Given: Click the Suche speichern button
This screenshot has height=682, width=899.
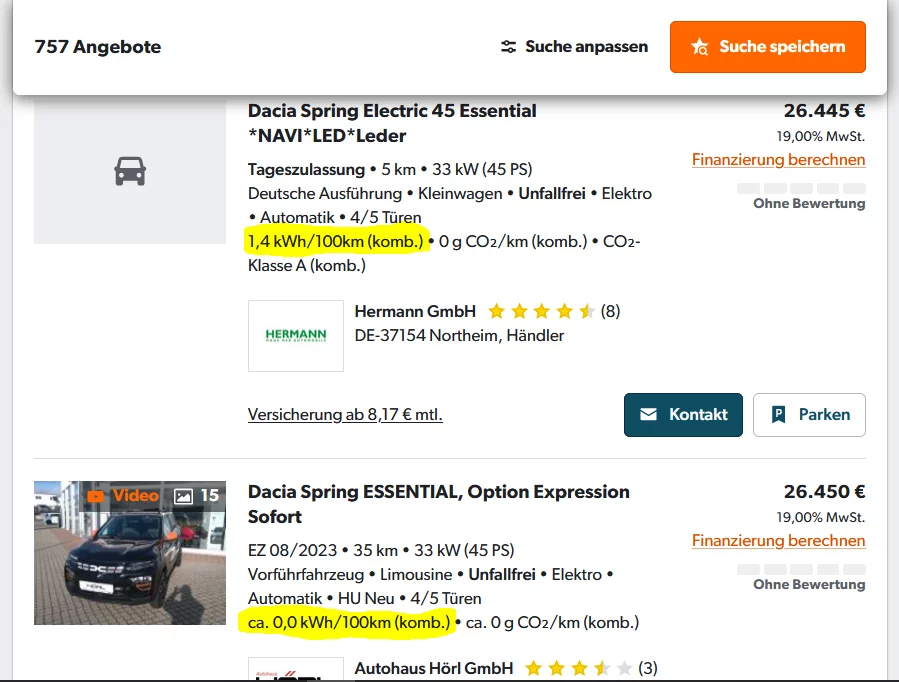Looking at the screenshot, I should (768, 47).
